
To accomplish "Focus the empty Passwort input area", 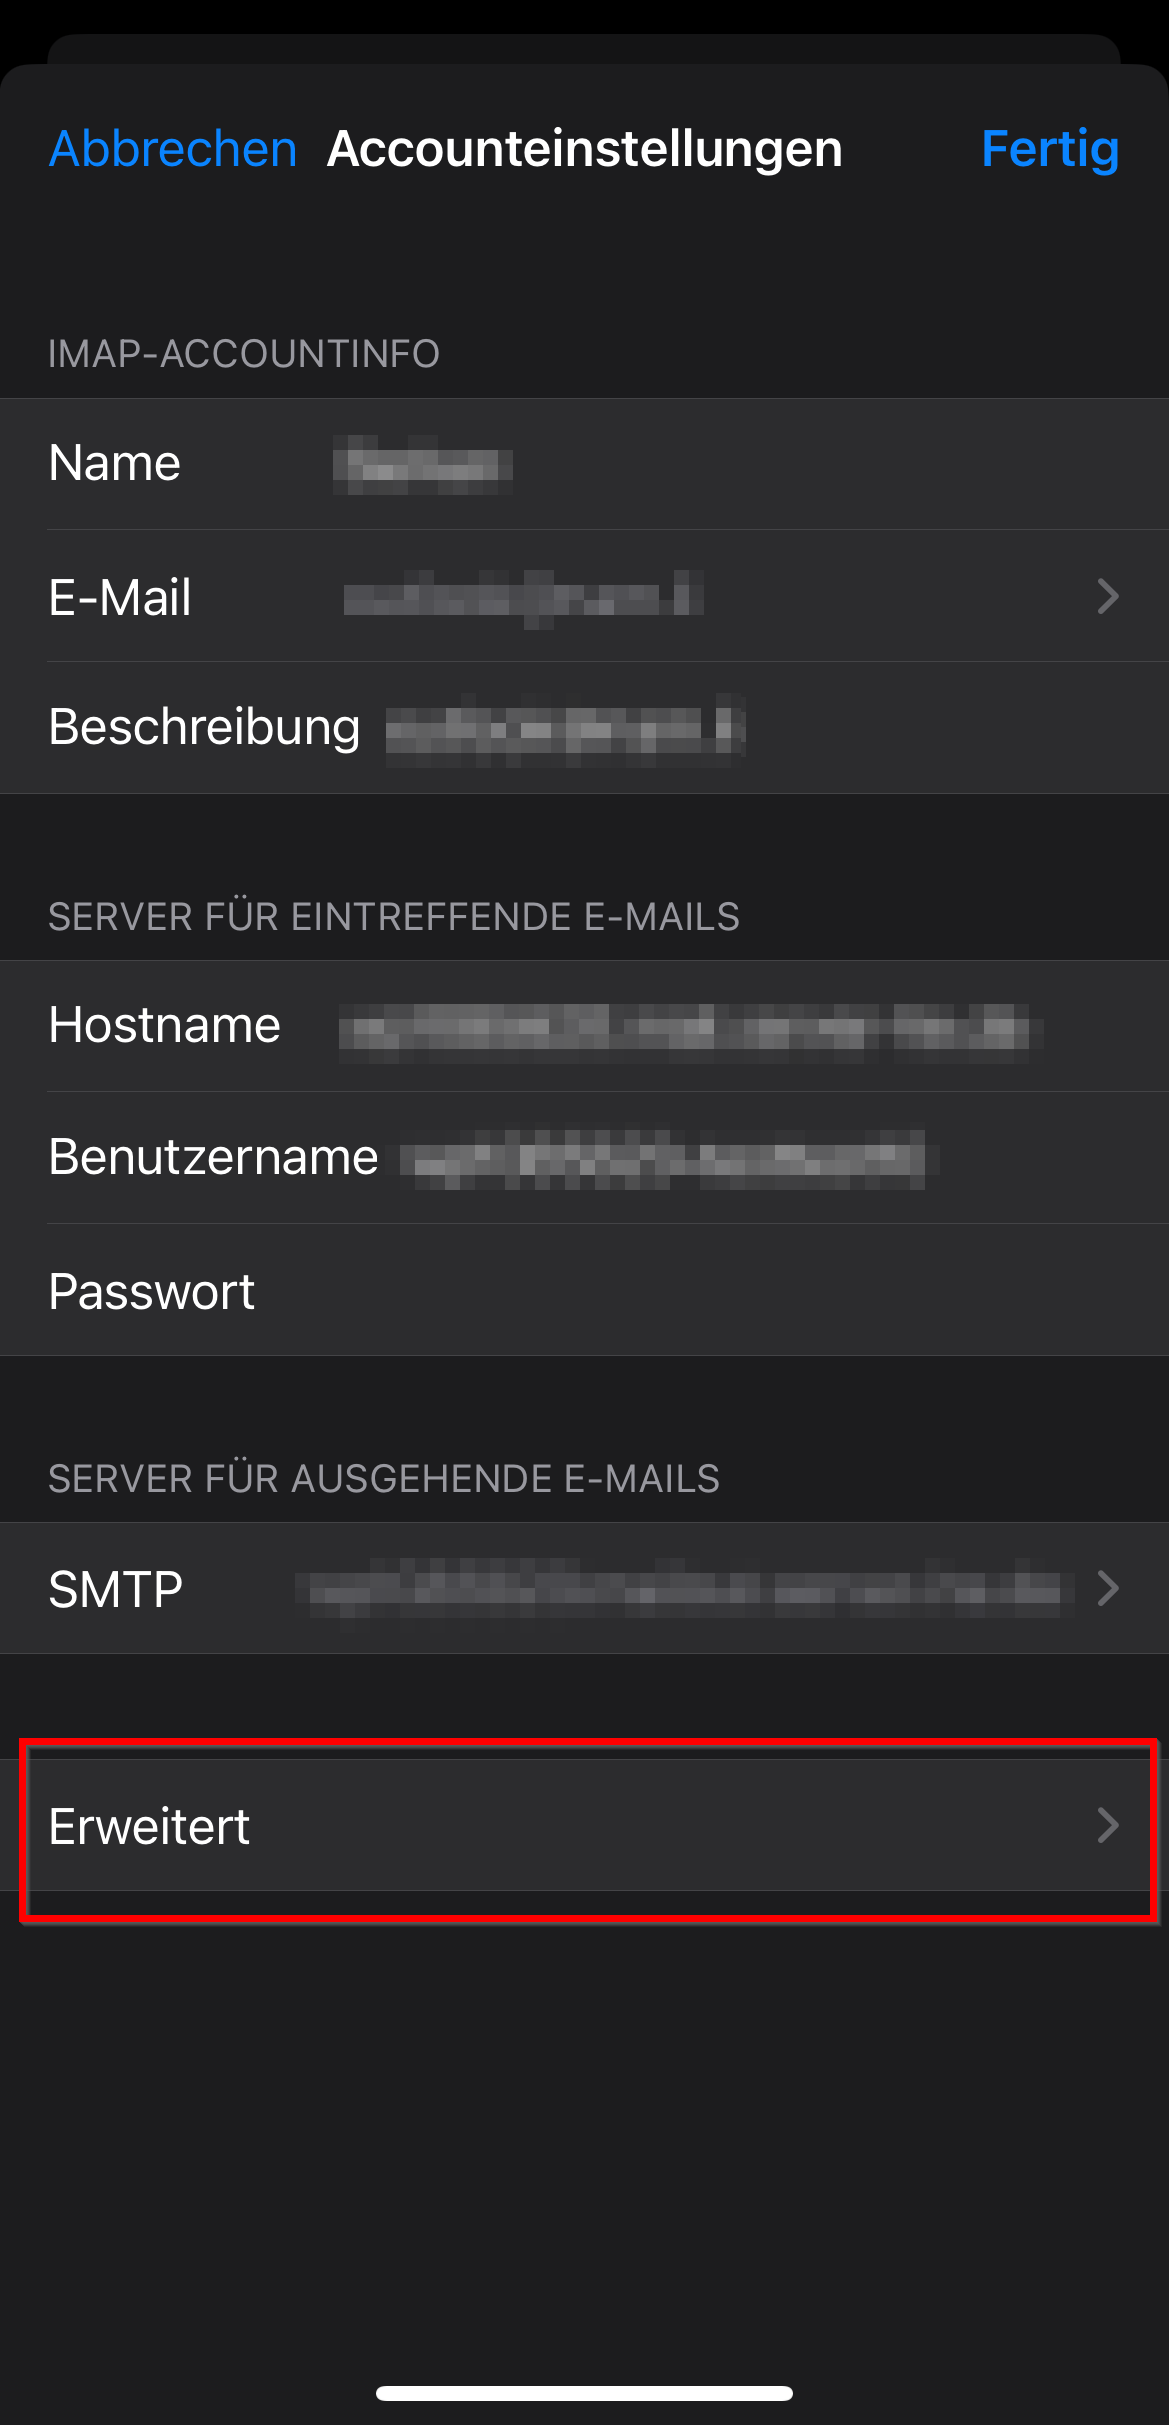I will (700, 1291).
